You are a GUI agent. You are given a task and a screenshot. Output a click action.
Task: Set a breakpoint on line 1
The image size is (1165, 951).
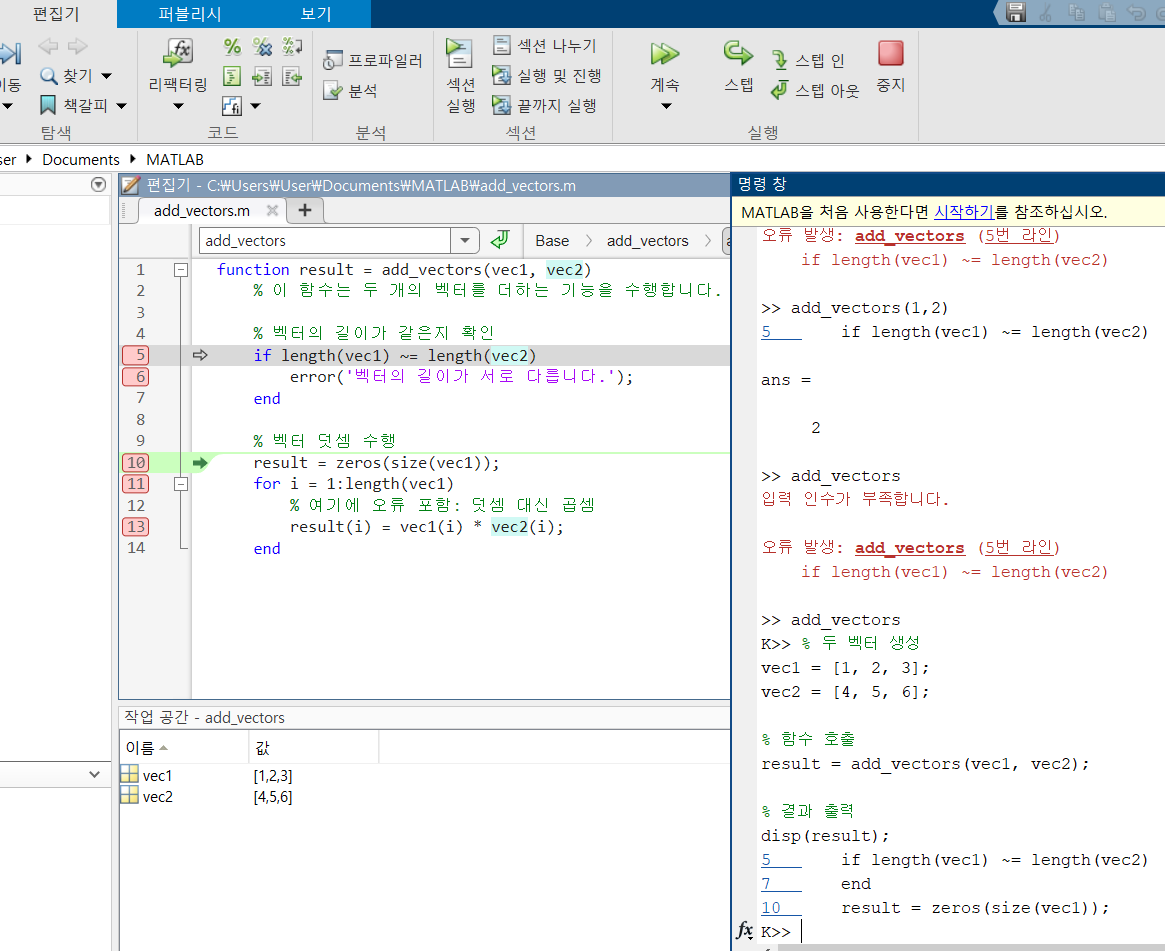click(140, 270)
